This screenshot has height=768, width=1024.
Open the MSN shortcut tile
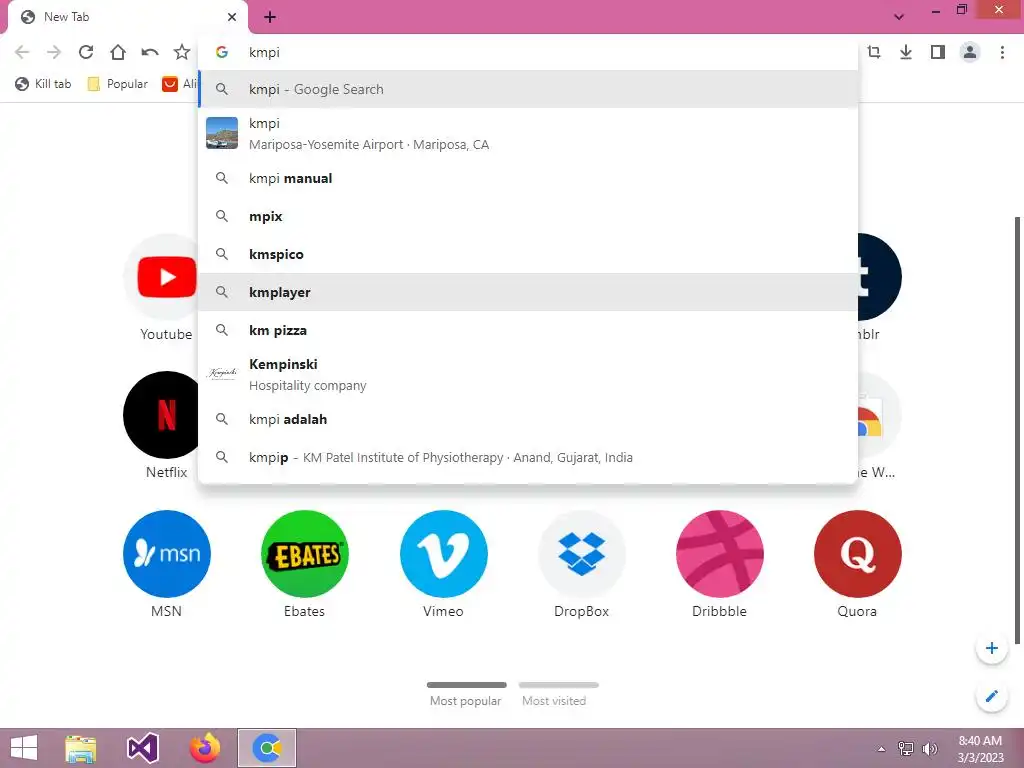click(x=167, y=554)
